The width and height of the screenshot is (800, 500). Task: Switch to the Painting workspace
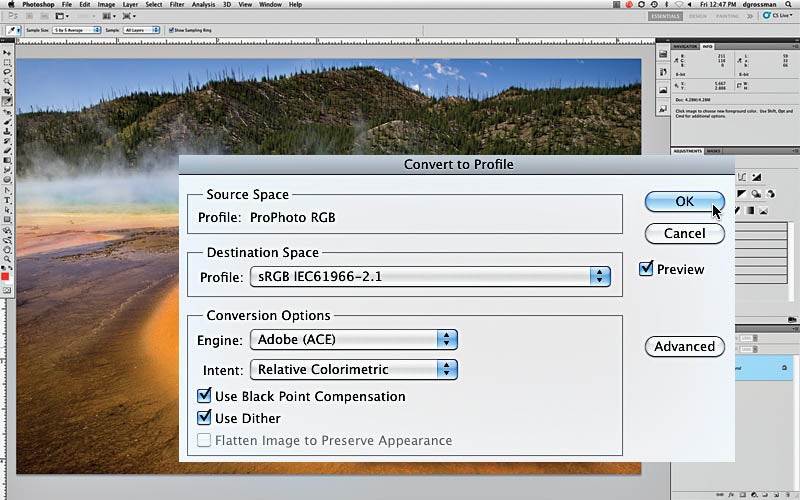click(727, 16)
